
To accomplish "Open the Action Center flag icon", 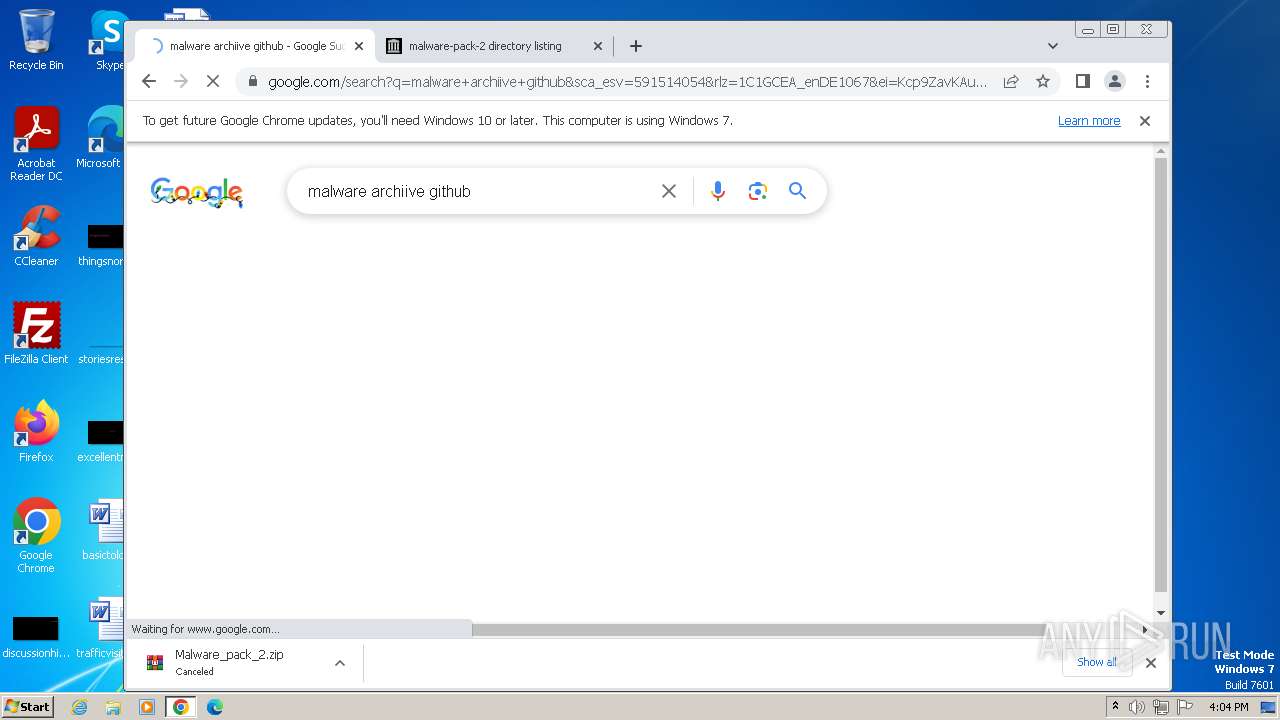I will tap(1183, 707).
